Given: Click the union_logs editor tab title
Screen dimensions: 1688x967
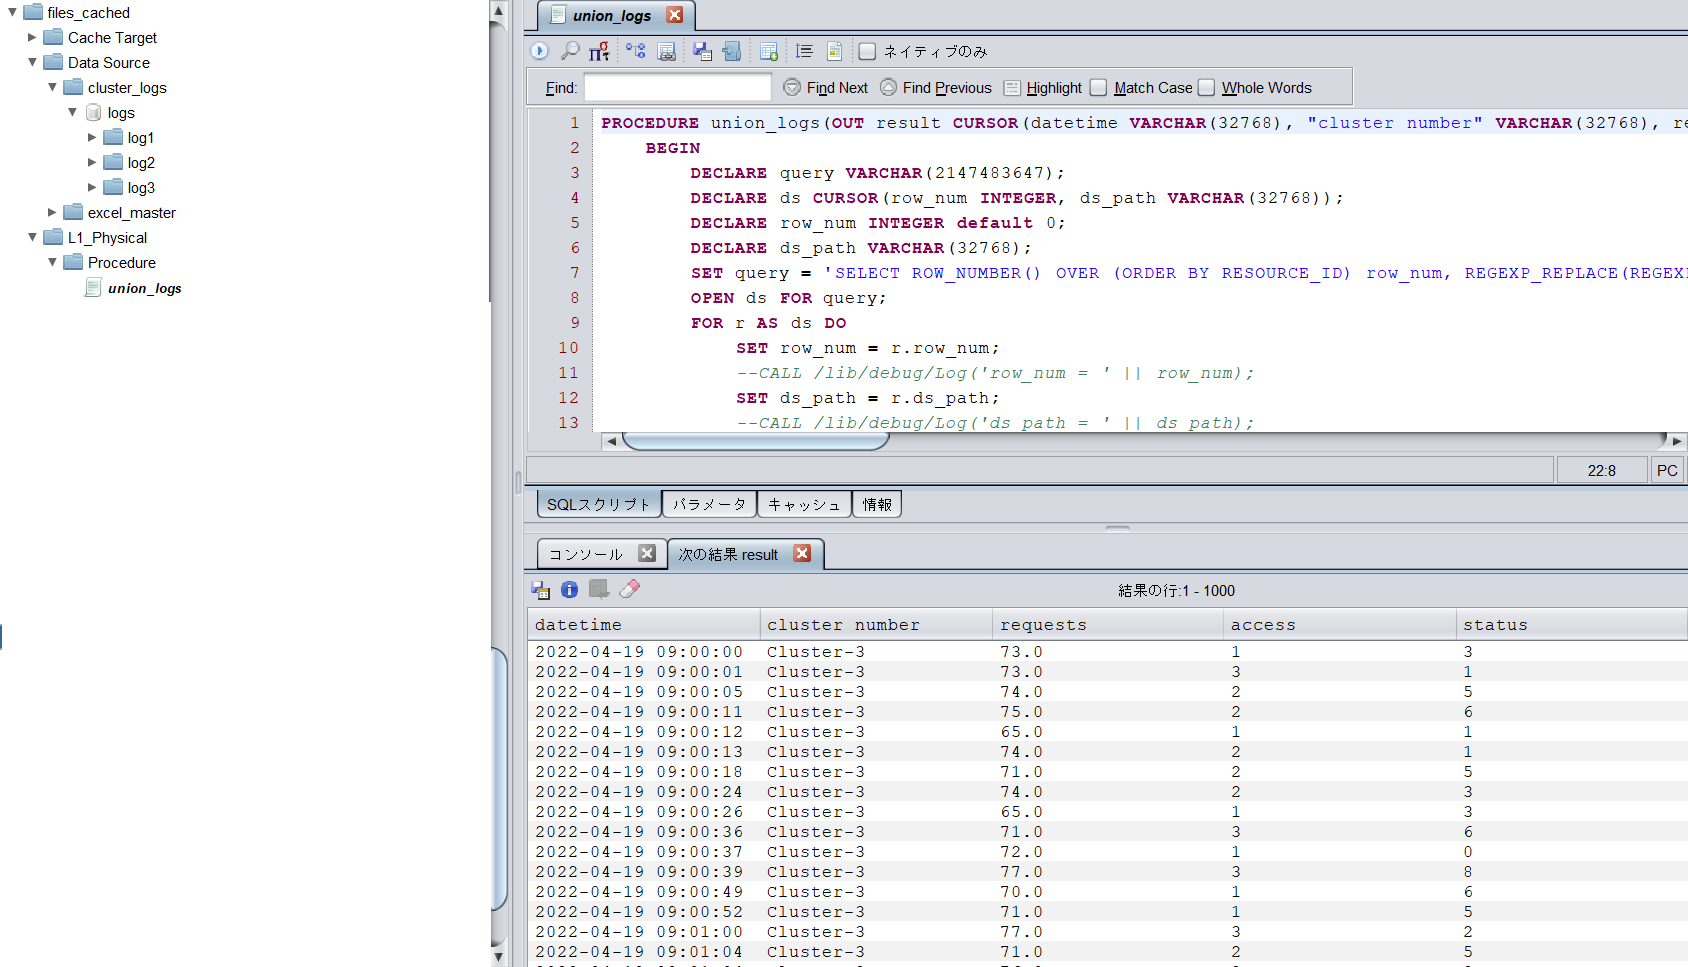Looking at the screenshot, I should click(x=611, y=15).
